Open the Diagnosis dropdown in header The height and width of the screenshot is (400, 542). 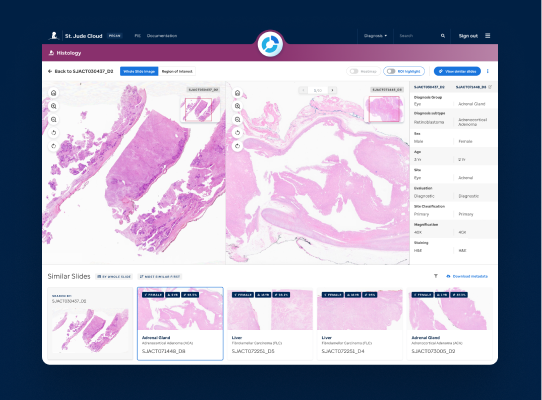tap(375, 36)
